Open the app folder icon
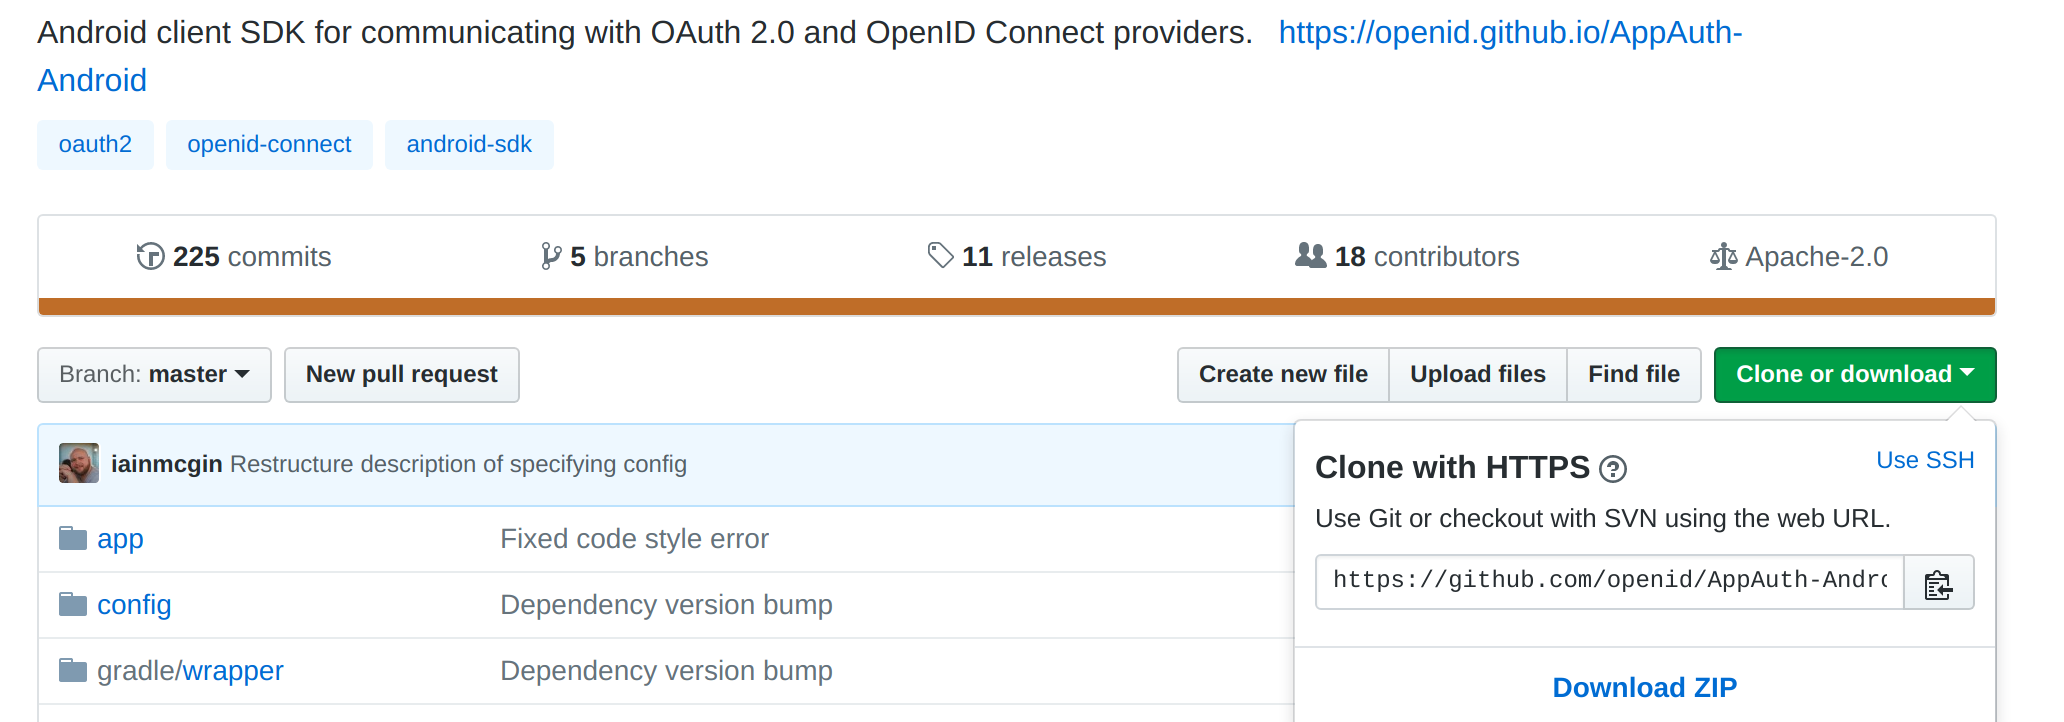This screenshot has height=722, width=2064. [x=73, y=539]
